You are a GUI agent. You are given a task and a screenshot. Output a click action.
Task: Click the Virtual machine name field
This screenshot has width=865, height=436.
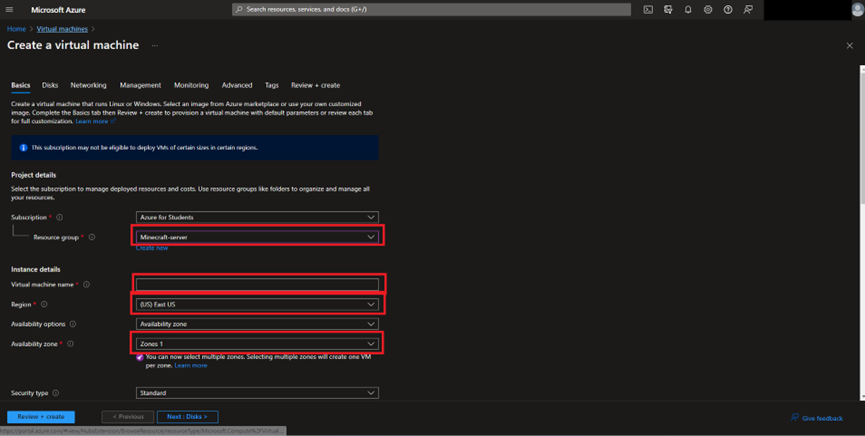(x=257, y=285)
